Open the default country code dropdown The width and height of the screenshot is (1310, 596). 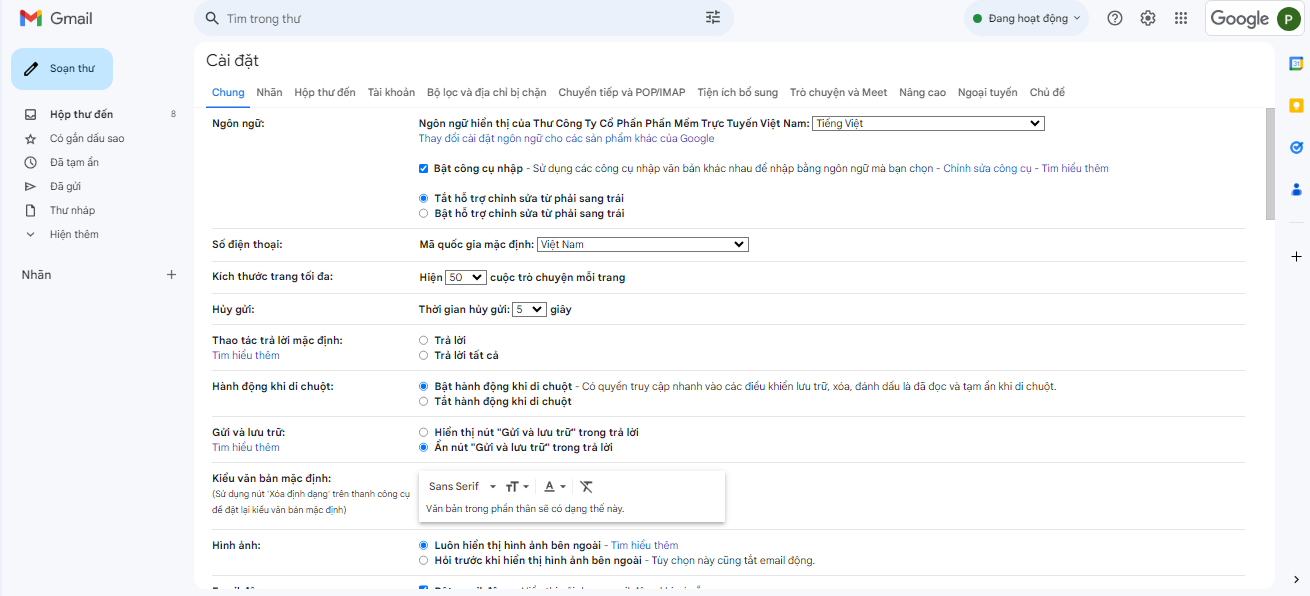(642, 245)
